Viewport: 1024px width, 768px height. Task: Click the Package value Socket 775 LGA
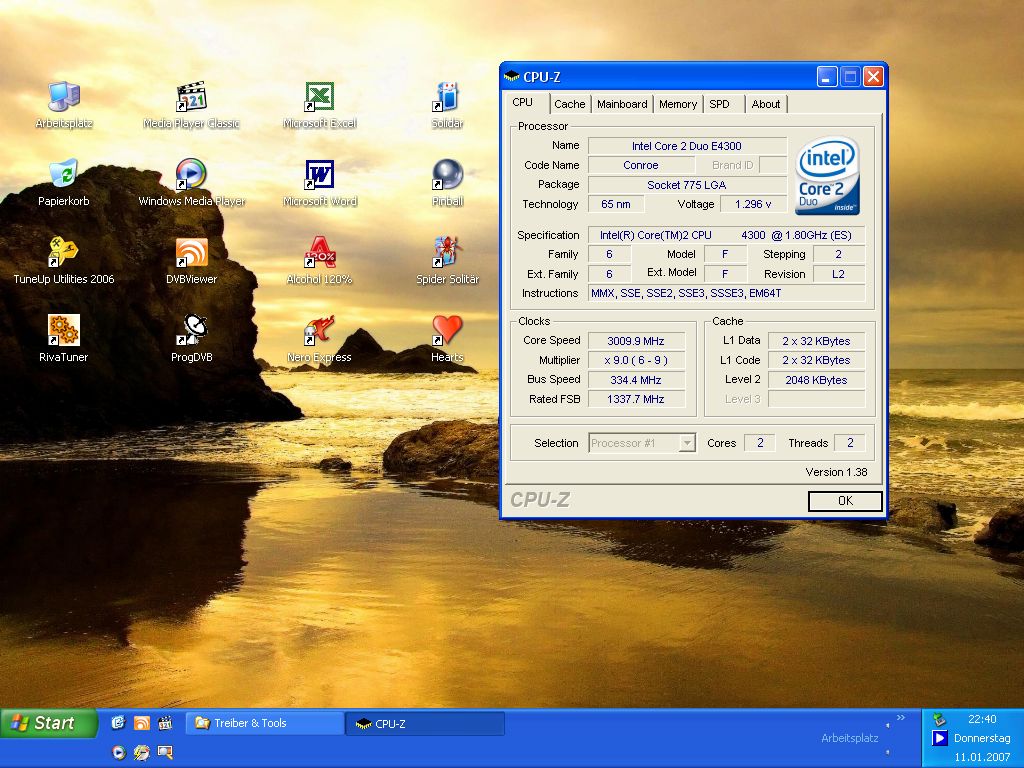(x=687, y=185)
